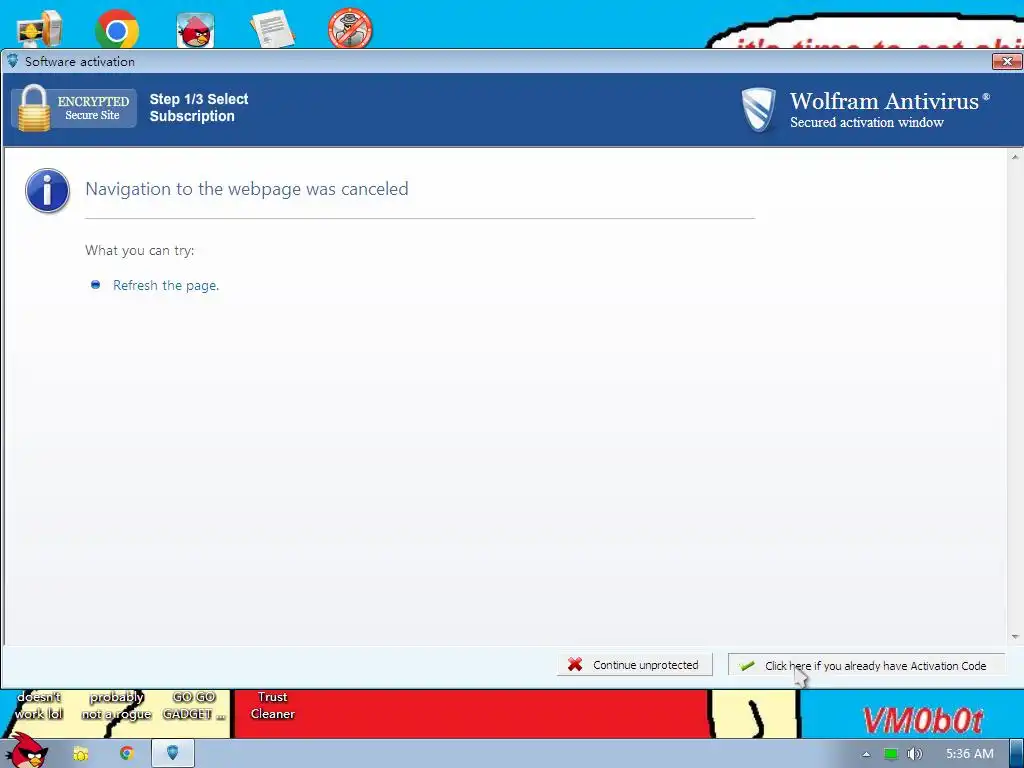Close the Software activation window
Screen dimensions: 1024x768
coord(1006,61)
